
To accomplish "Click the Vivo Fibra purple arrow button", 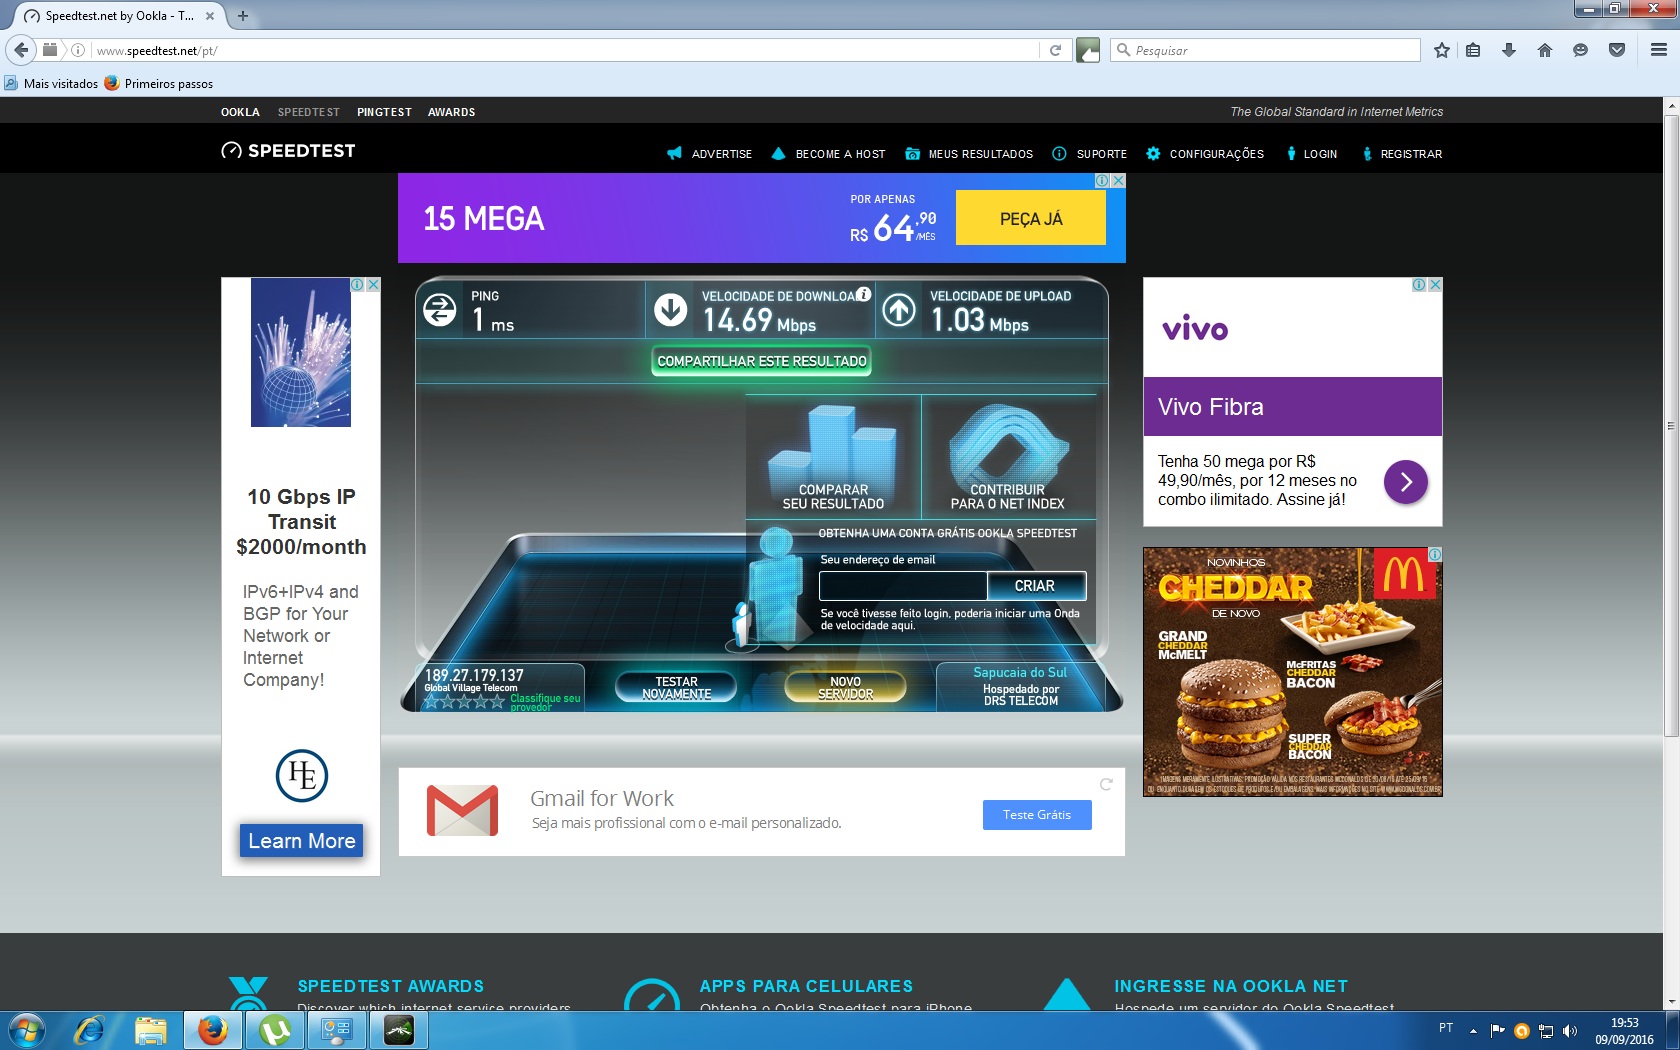I will [1406, 482].
